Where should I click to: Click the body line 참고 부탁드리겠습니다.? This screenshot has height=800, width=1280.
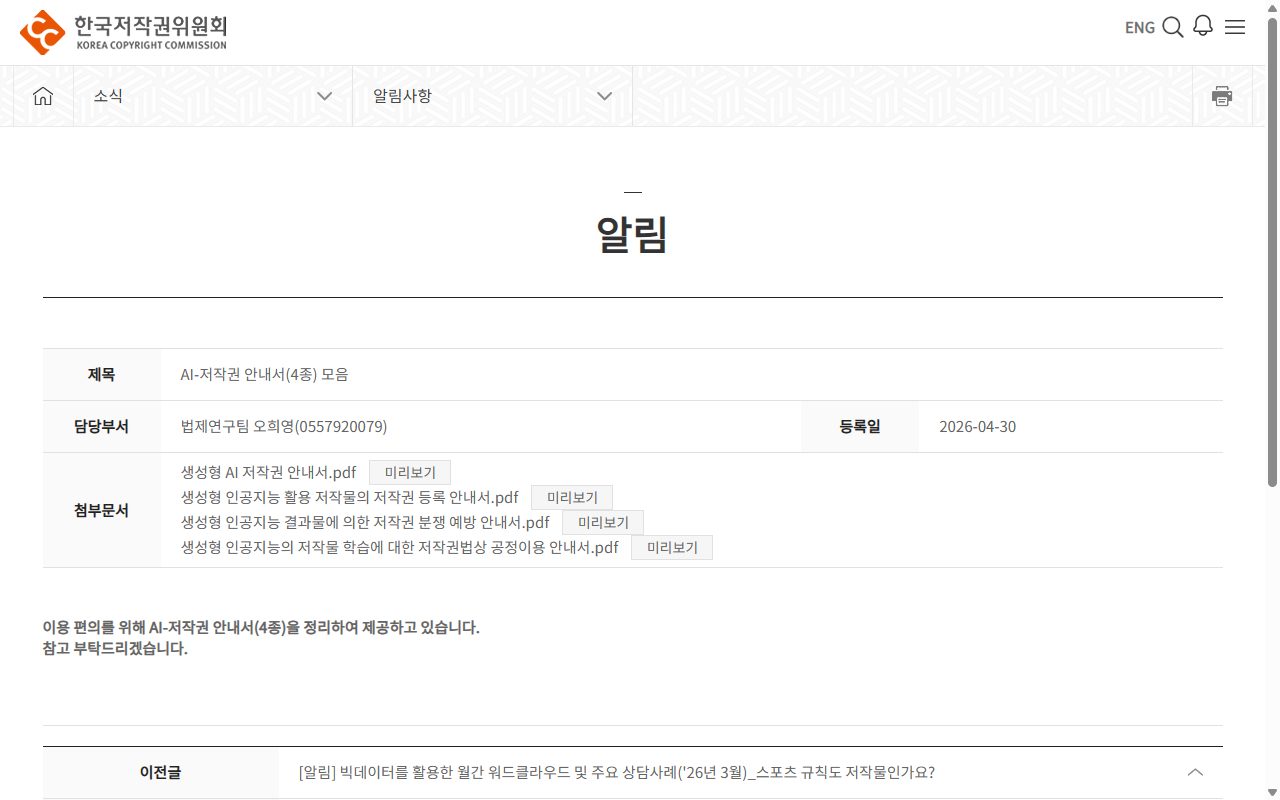point(115,648)
